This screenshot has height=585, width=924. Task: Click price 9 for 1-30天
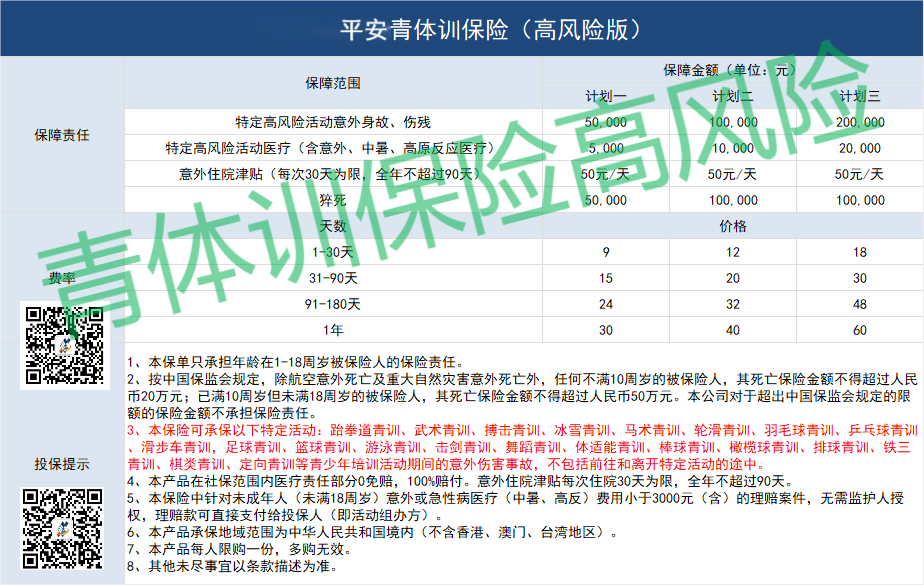pyautogui.click(x=606, y=252)
